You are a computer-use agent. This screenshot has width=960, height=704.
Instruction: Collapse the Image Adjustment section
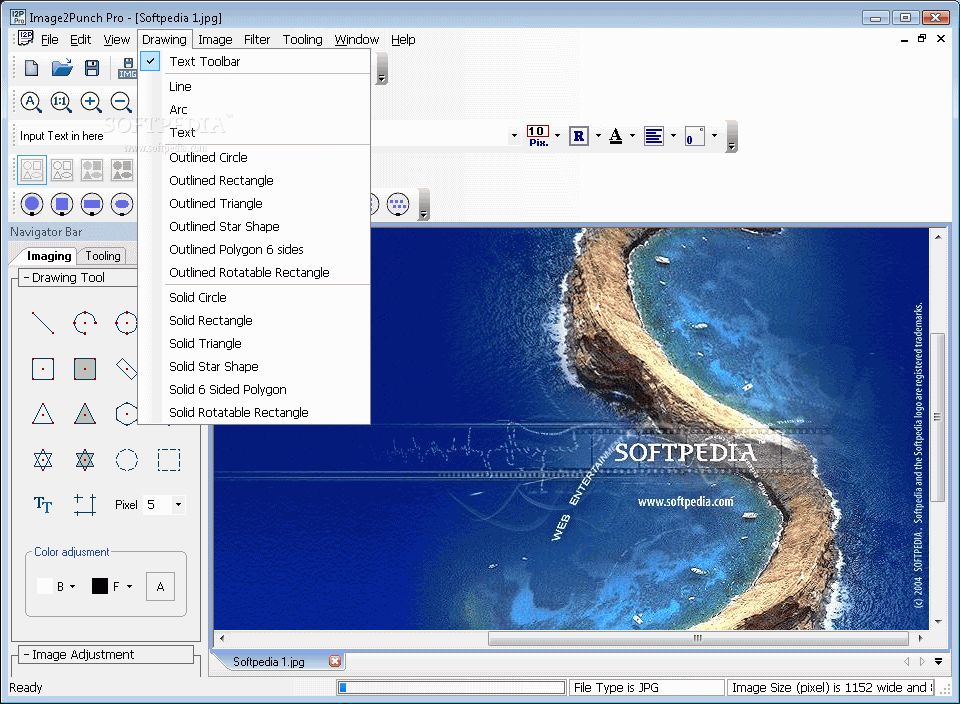tap(27, 654)
